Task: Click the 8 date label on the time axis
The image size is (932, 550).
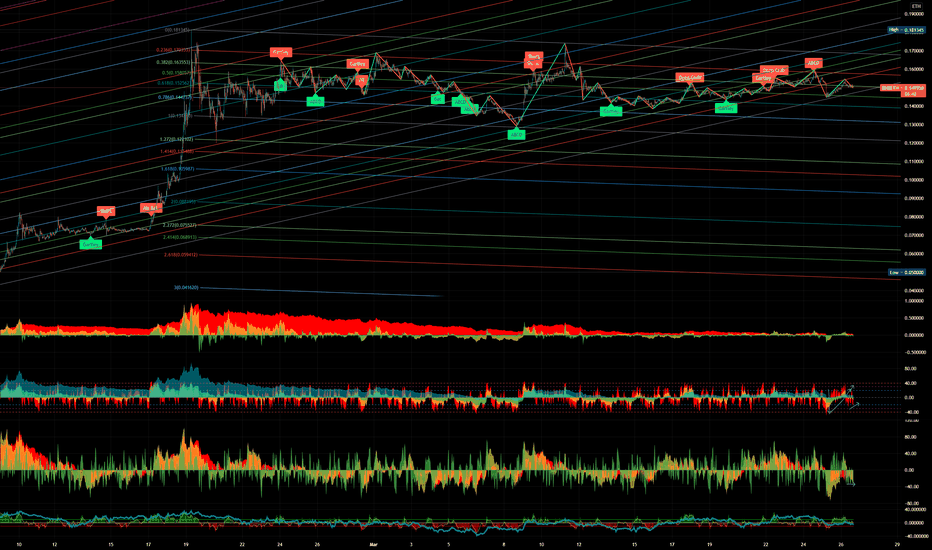Action: tap(503, 544)
